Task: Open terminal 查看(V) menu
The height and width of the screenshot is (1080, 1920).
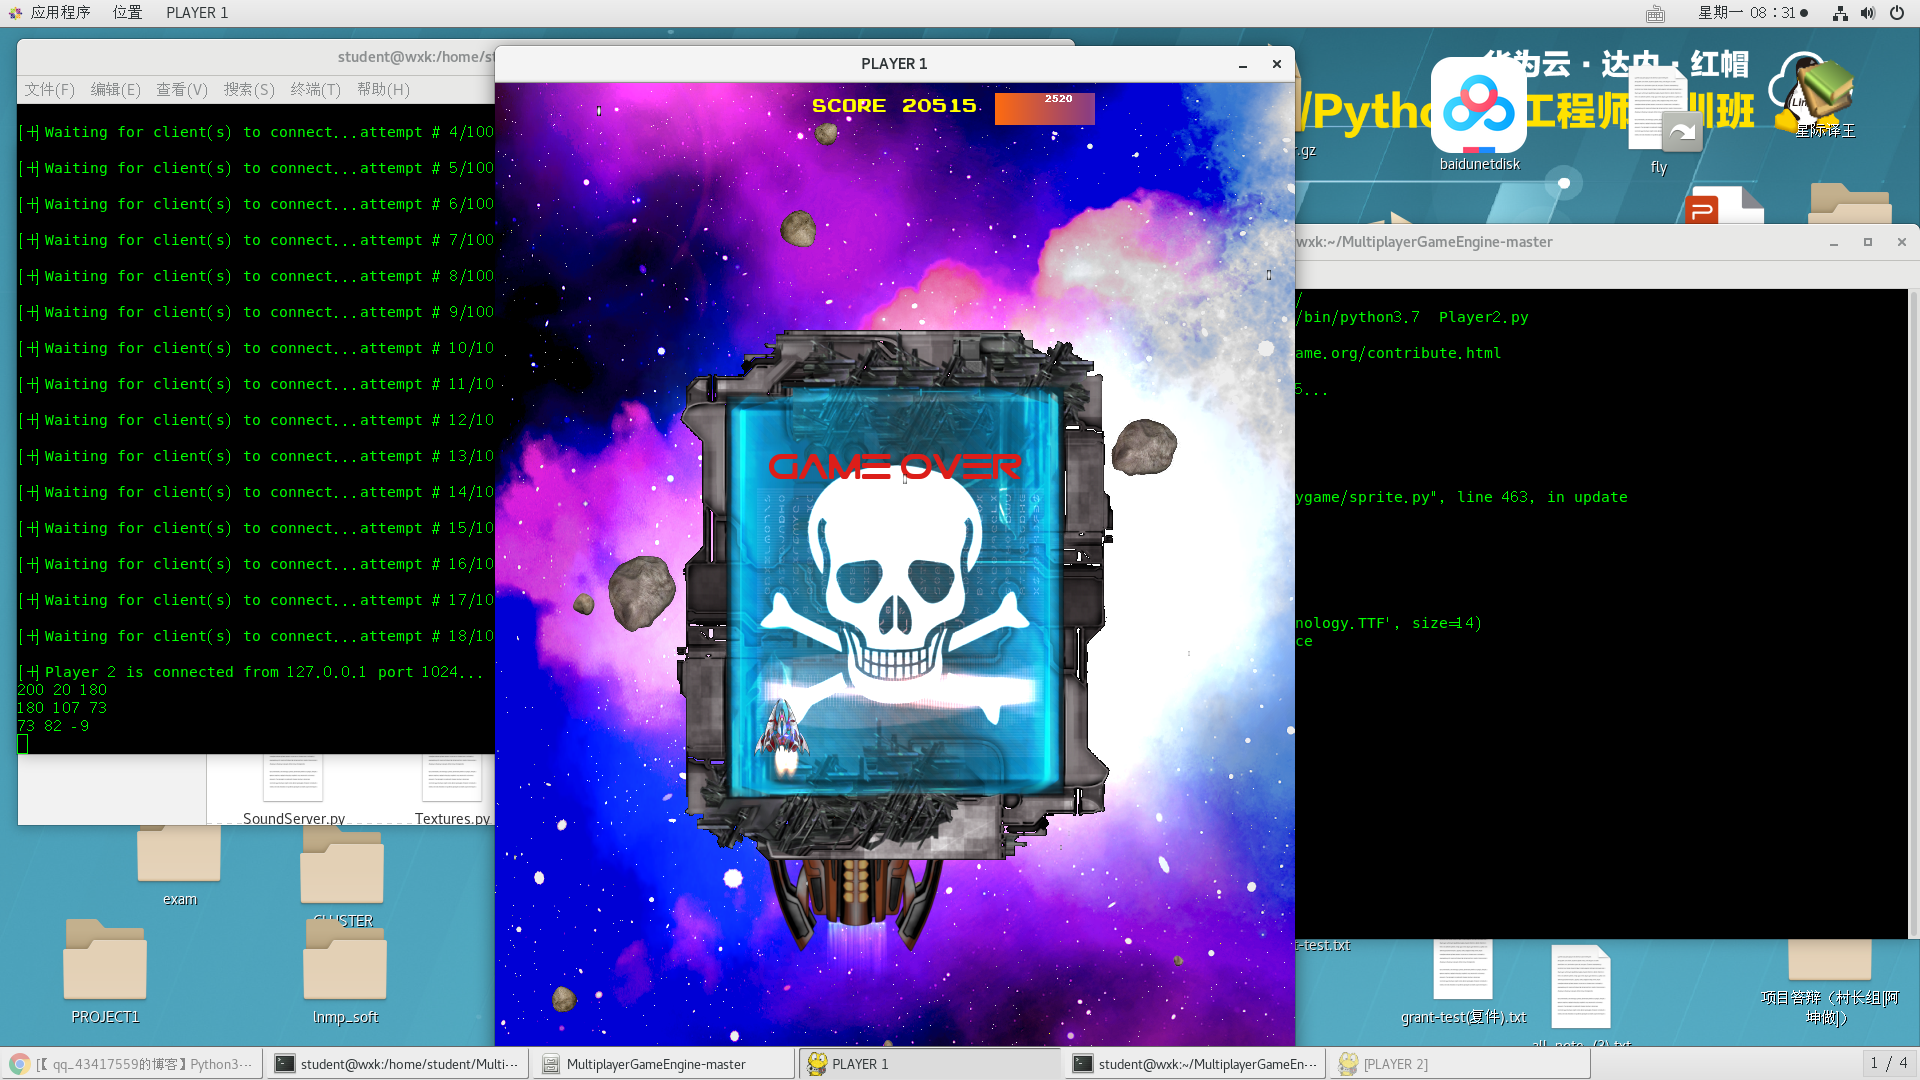Action: (182, 90)
